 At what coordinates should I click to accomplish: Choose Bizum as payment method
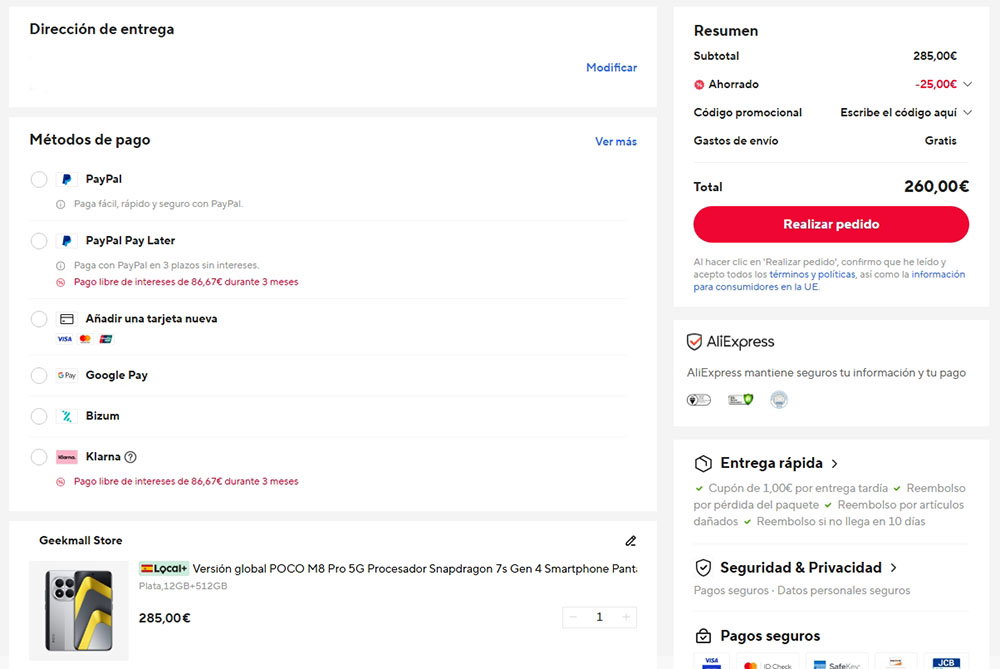coord(39,416)
